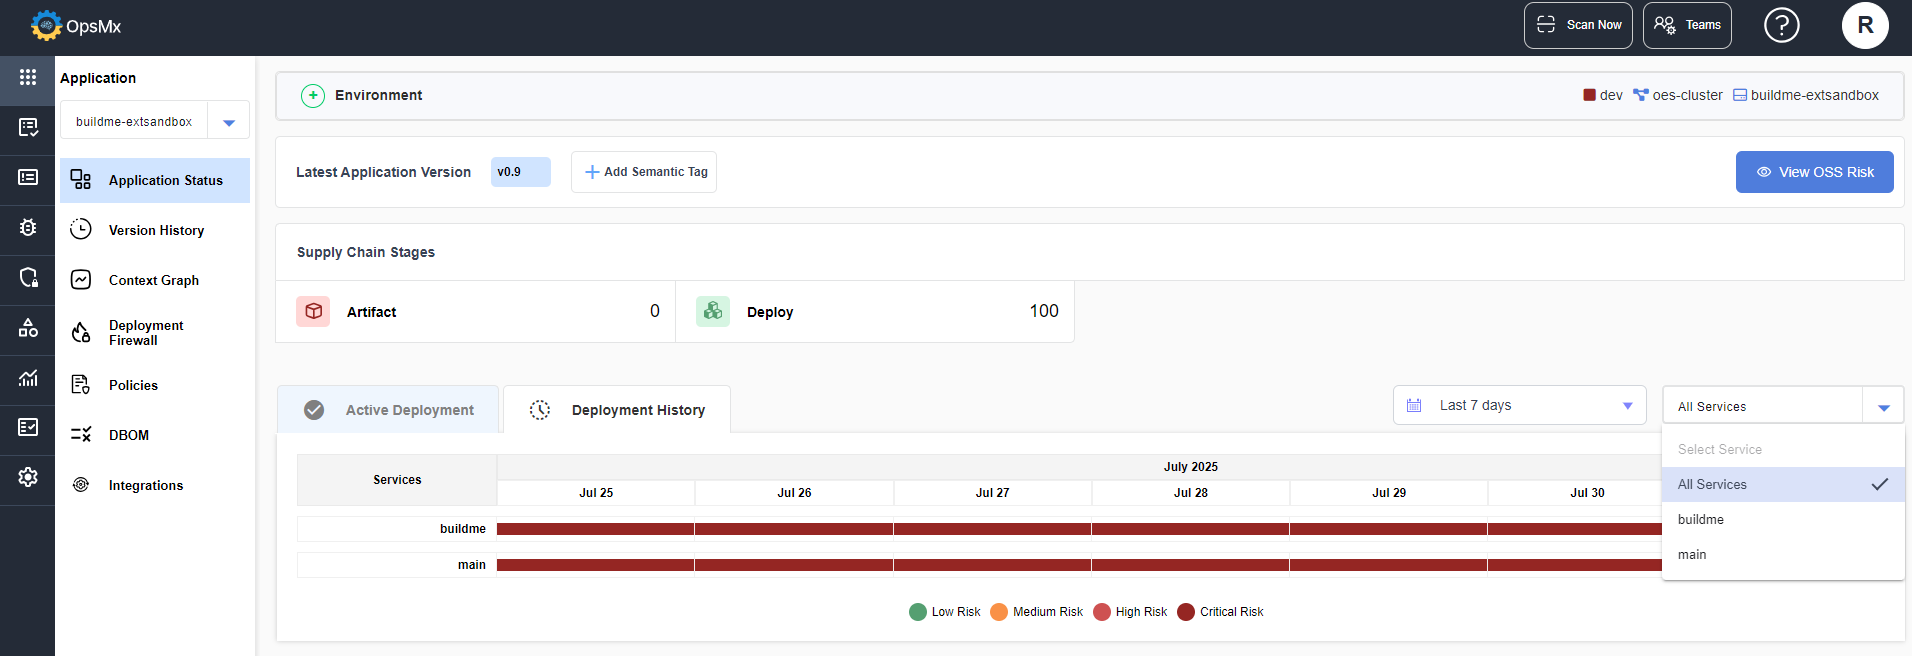Screen dimensions: 1912x656
Task: Click the bug icon in left rail
Action: 28,227
